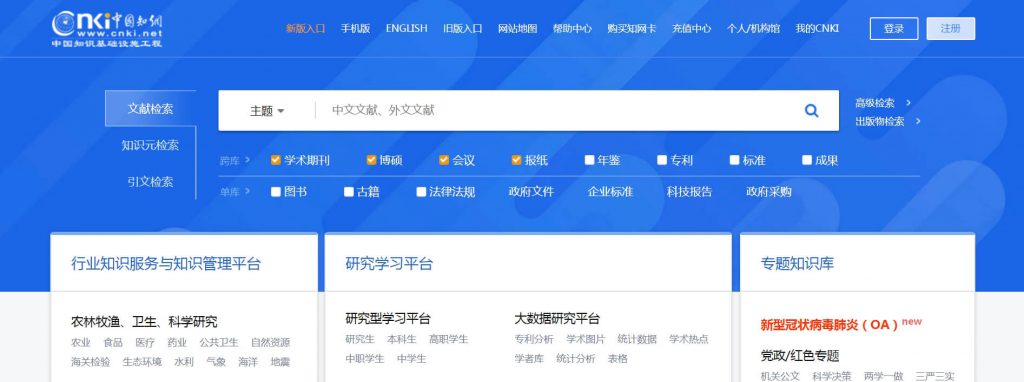The width and height of the screenshot is (1024, 382).
Task: Toggle the 会议 checkbox
Action: point(444,160)
